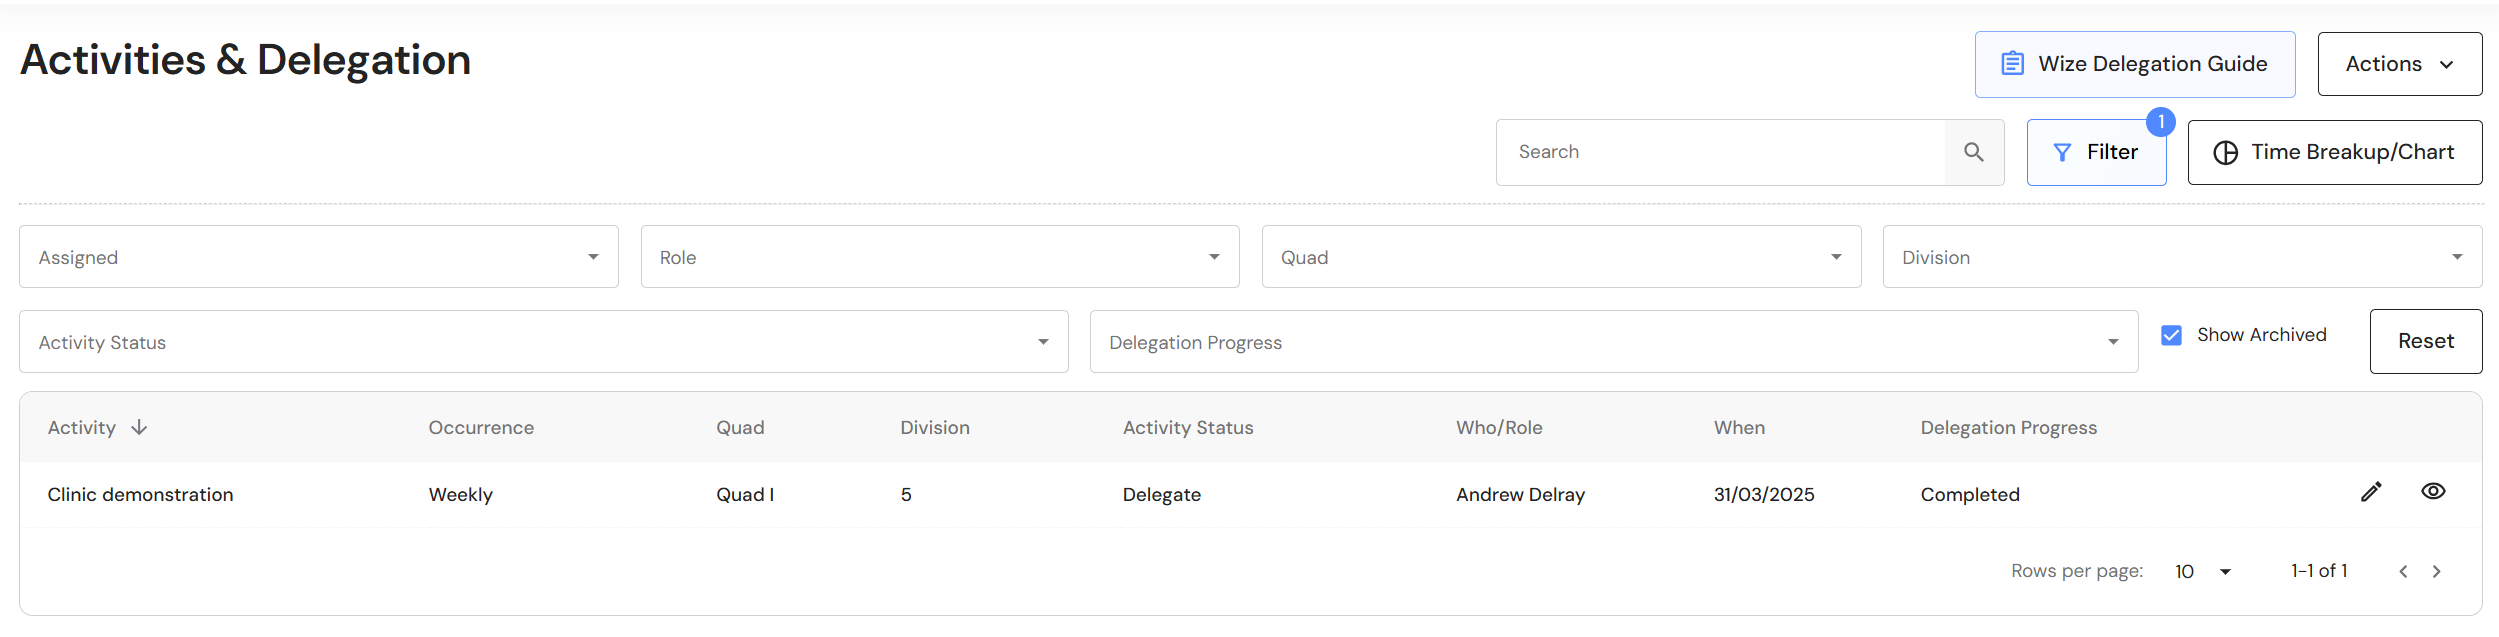Expand the Division filter dropdown

(2181, 257)
